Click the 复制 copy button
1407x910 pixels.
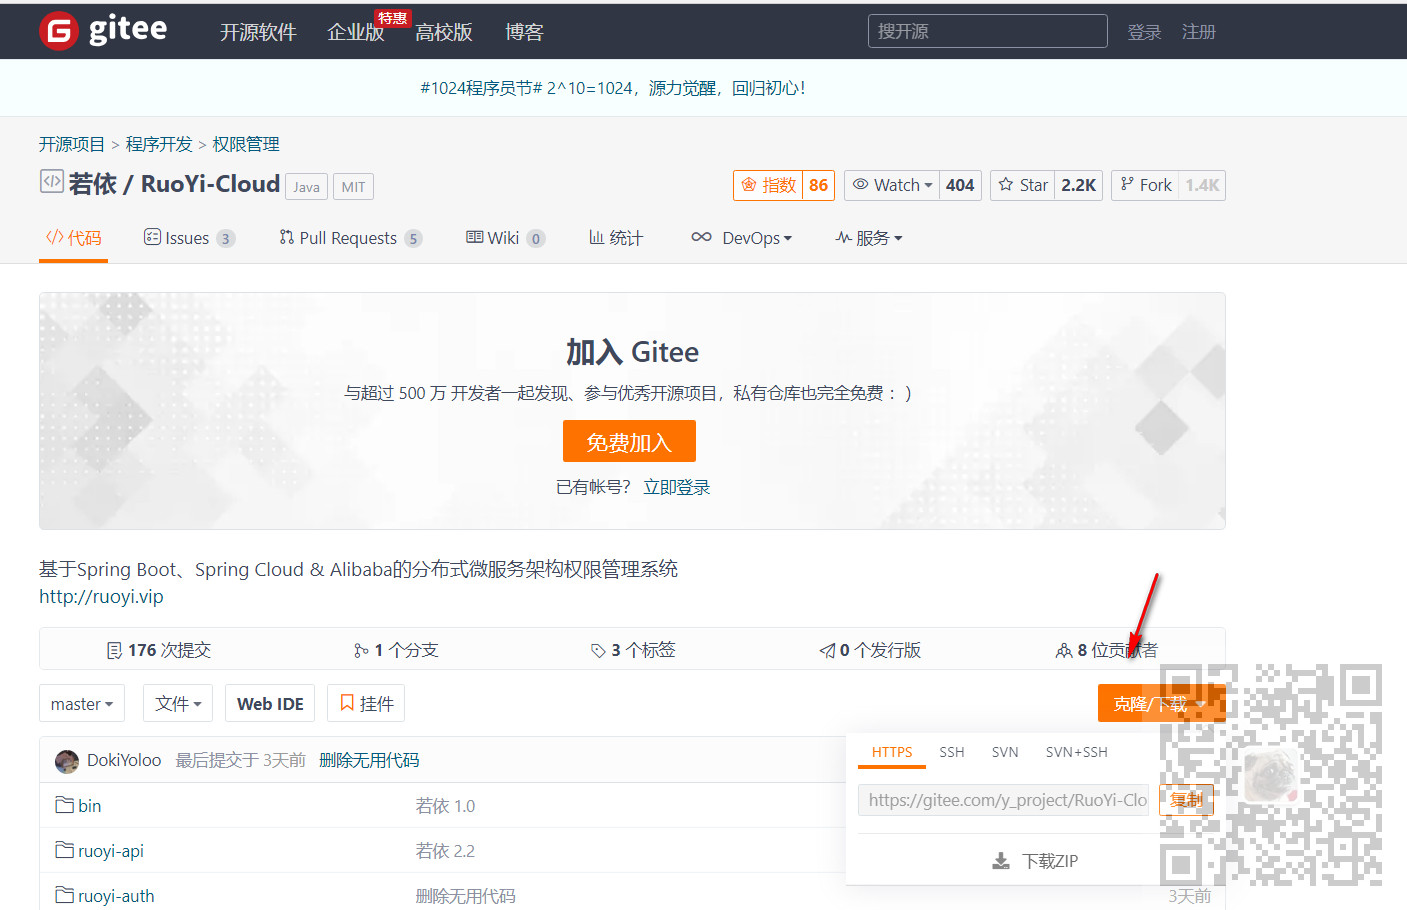pos(1186,800)
